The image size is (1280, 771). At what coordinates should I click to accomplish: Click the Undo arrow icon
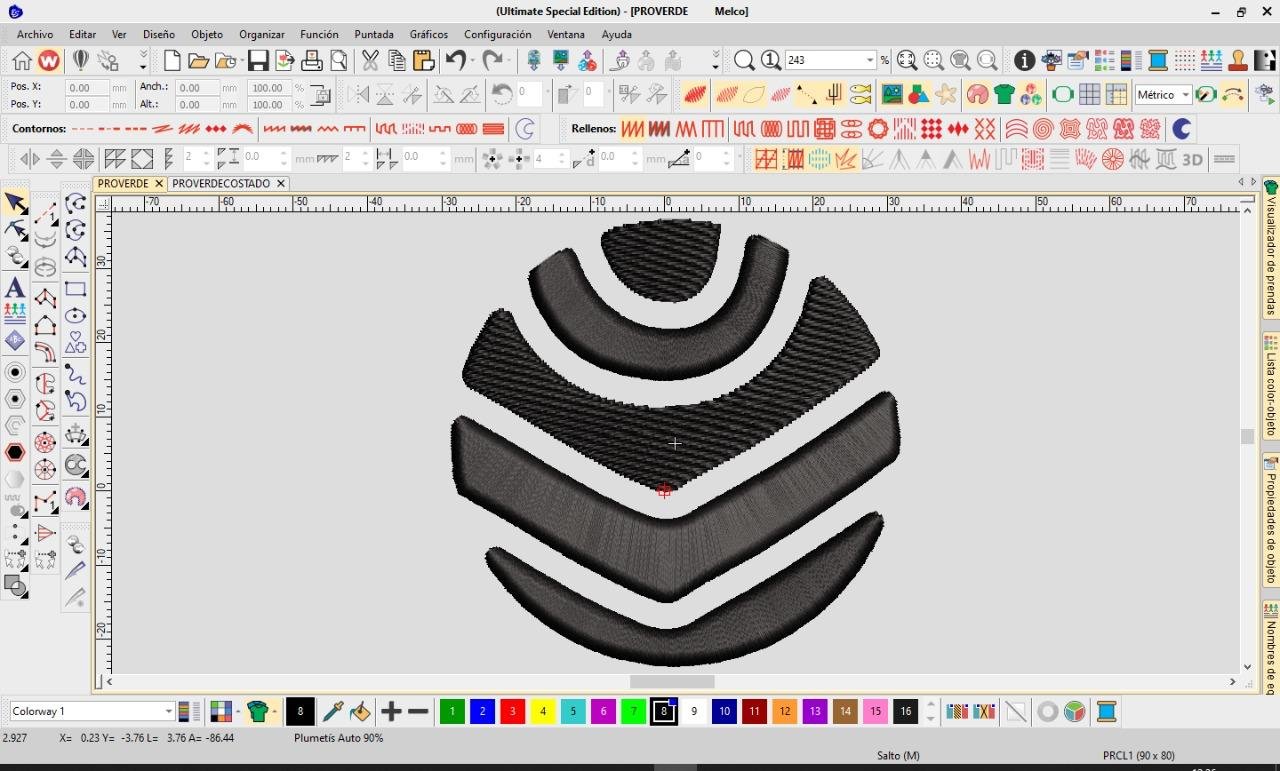(456, 61)
